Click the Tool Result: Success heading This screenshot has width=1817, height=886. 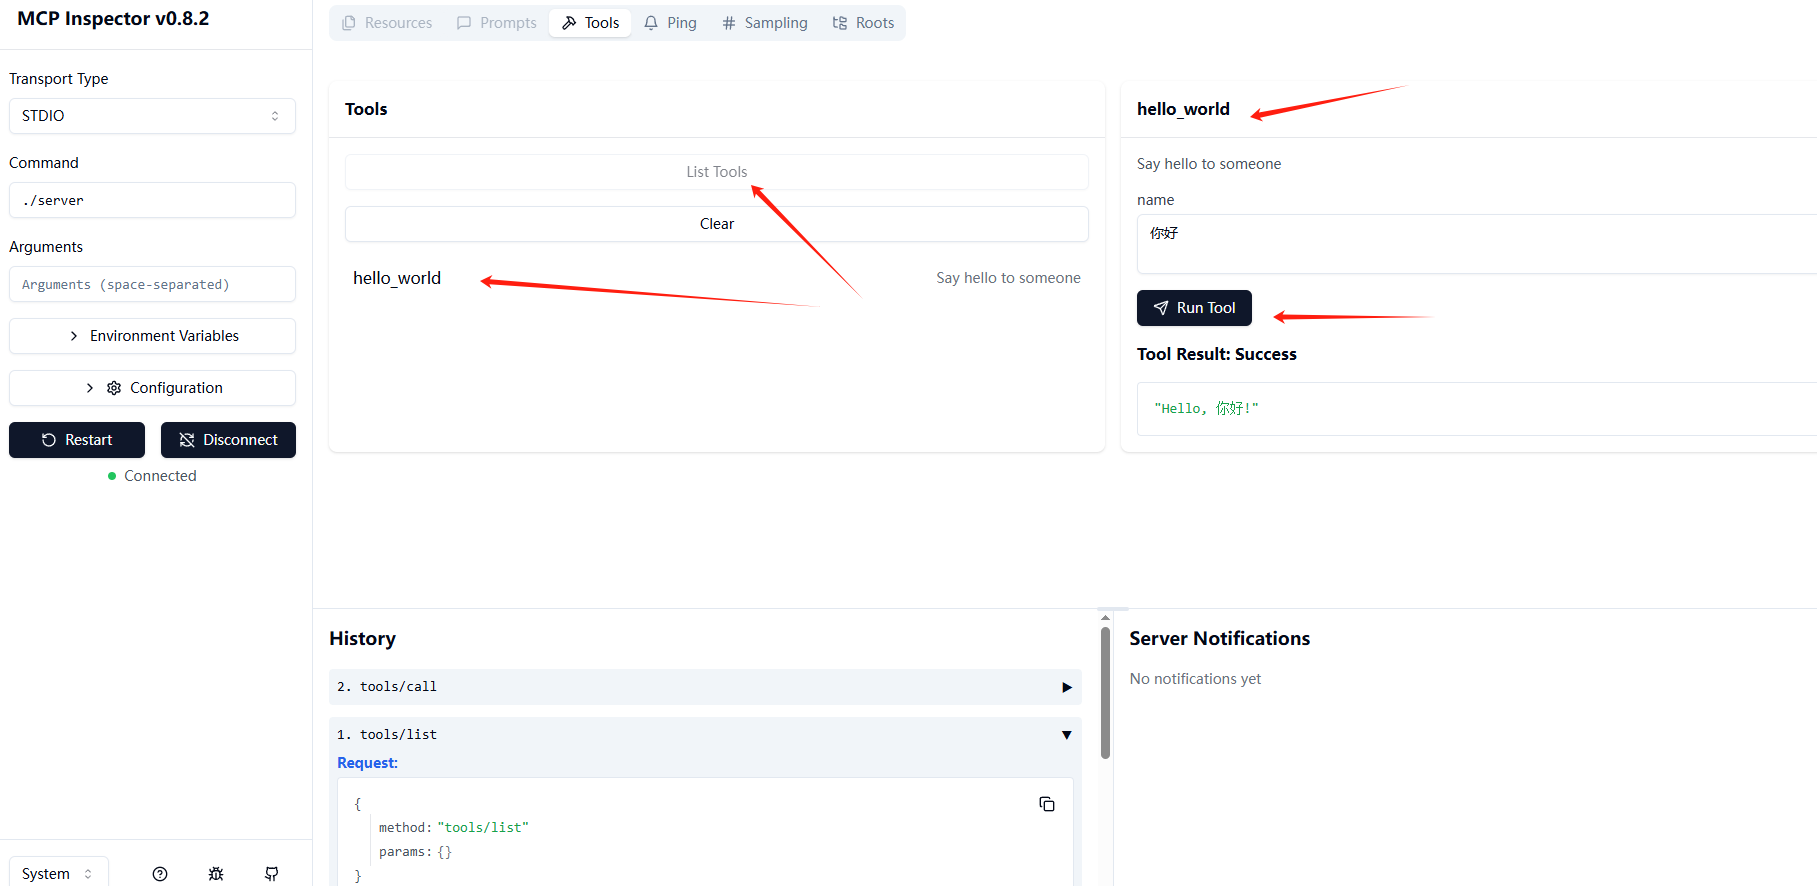[x=1216, y=354]
